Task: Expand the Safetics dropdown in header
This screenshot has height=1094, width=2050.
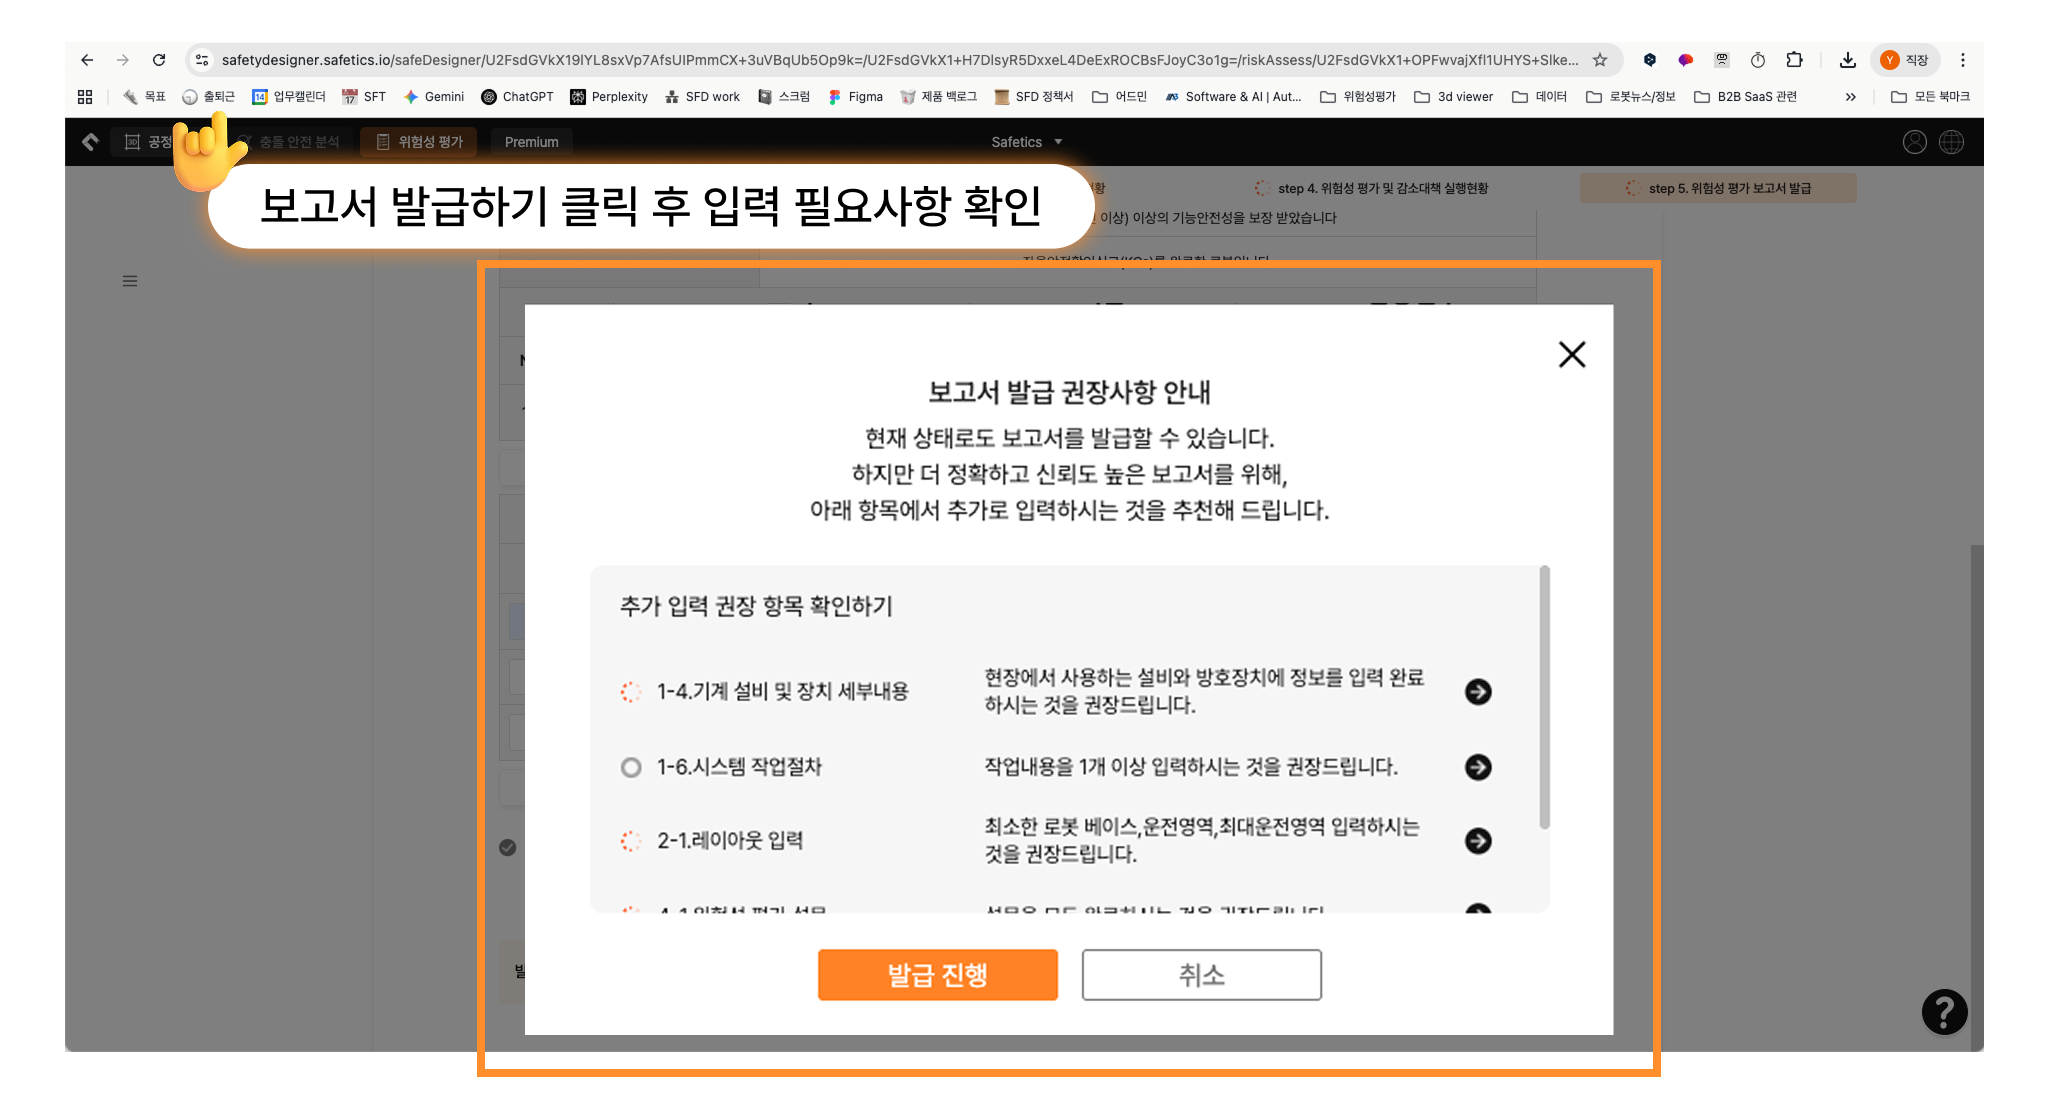Action: pos(1026,142)
